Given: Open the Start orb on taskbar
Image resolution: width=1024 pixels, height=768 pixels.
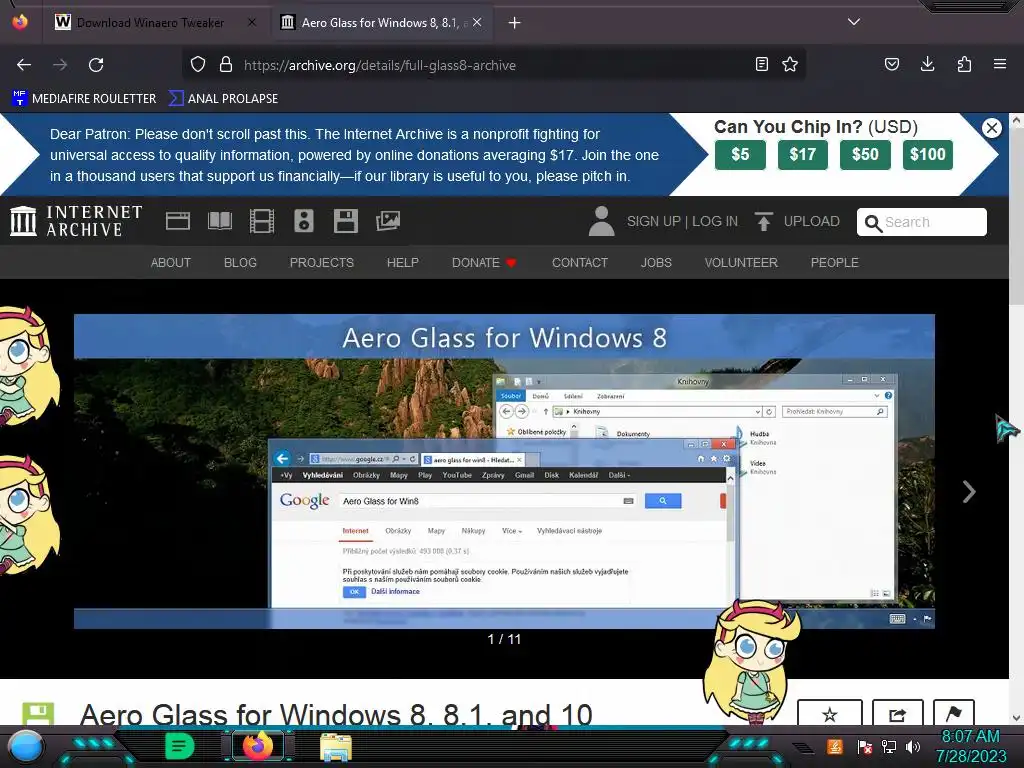Looking at the screenshot, I should [27, 746].
